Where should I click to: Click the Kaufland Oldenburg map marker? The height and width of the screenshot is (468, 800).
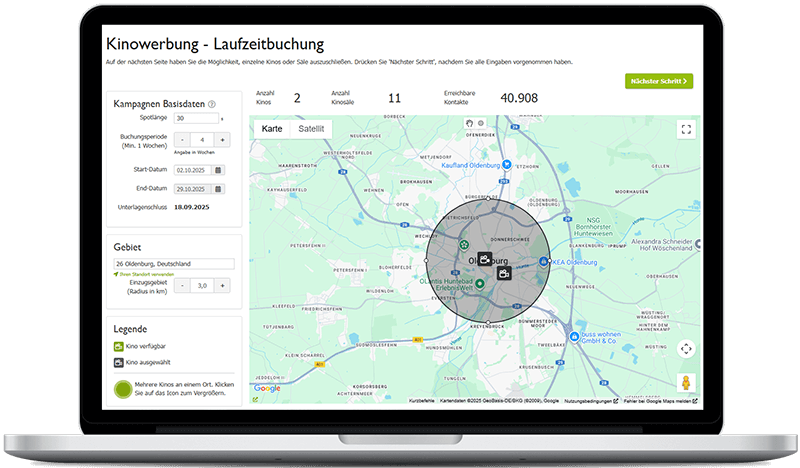pyautogui.click(x=507, y=164)
